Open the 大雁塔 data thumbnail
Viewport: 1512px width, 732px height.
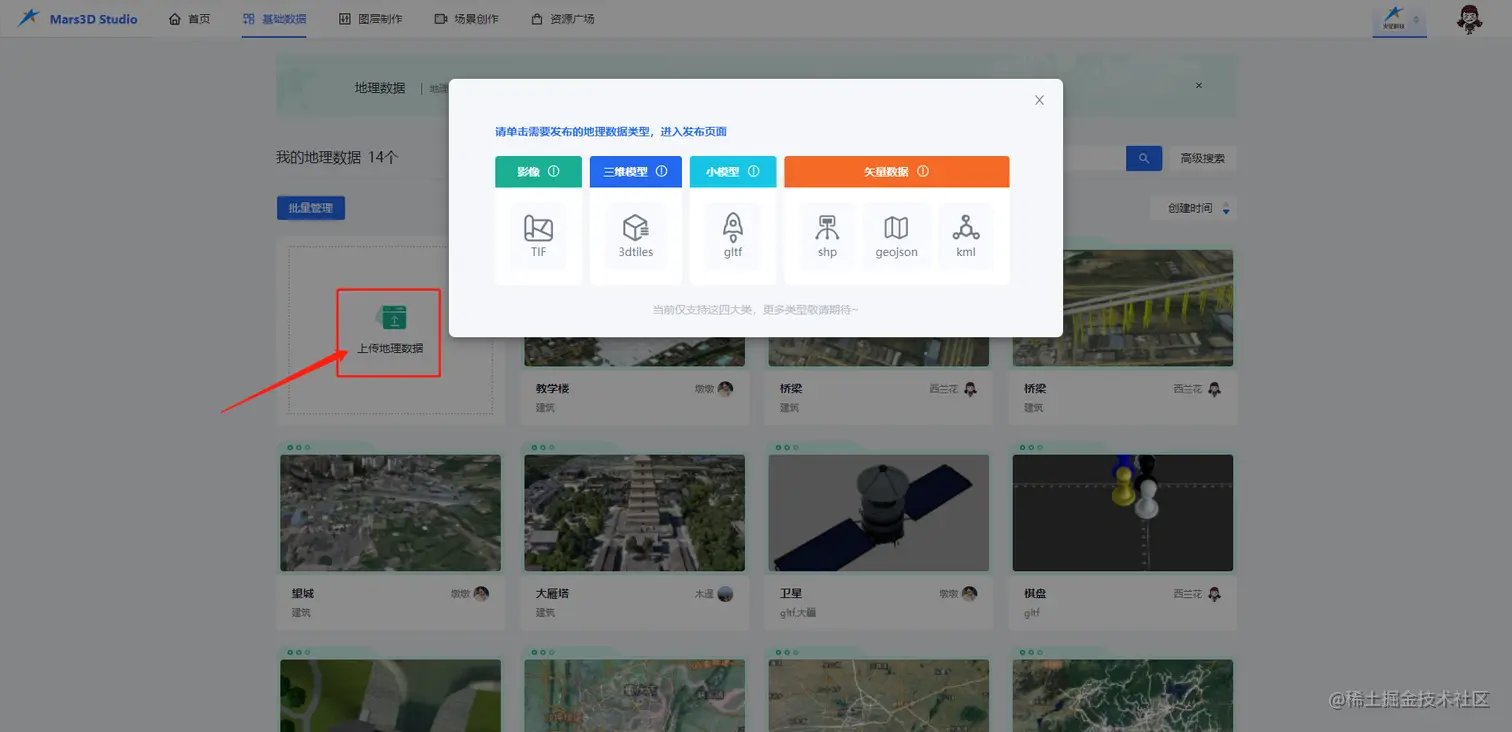tap(634, 513)
